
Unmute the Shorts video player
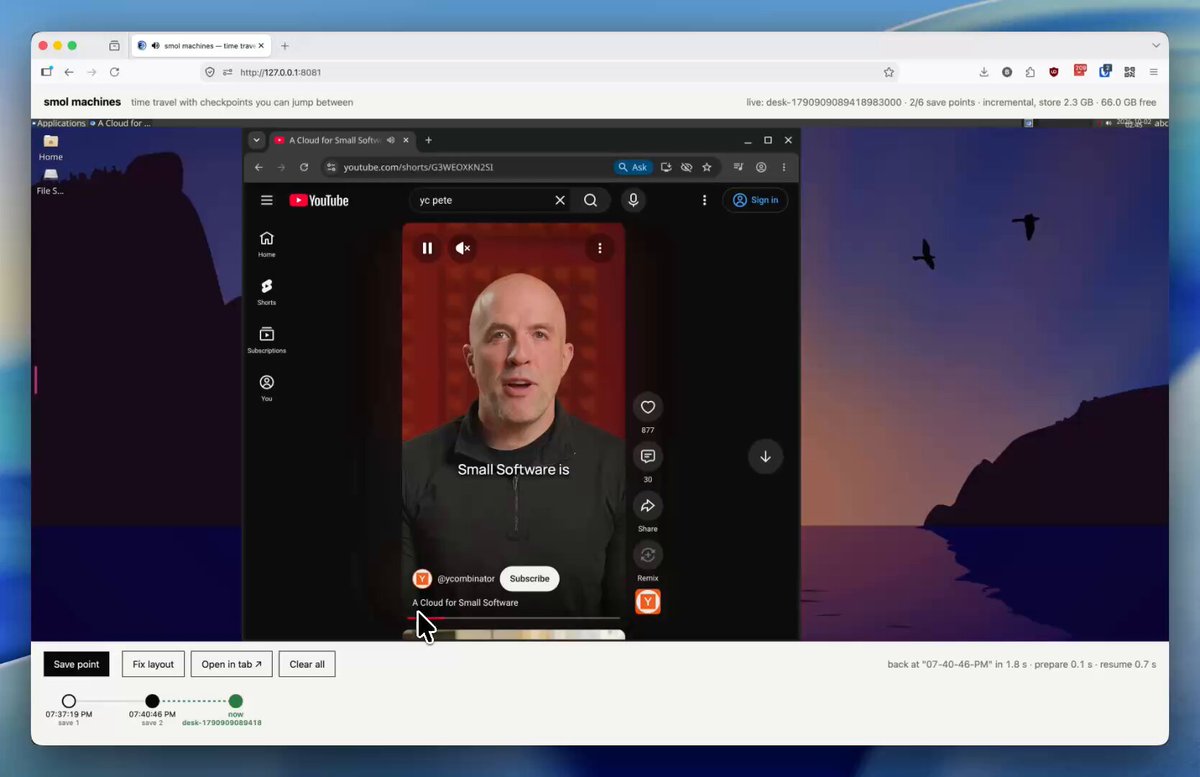(x=462, y=248)
